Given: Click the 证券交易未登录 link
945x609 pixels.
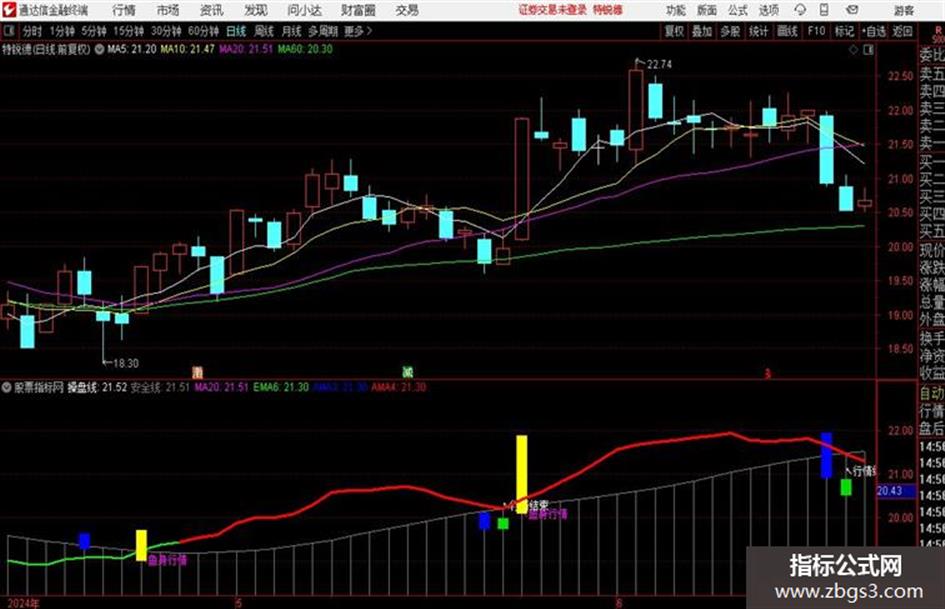Looking at the screenshot, I should [553, 10].
